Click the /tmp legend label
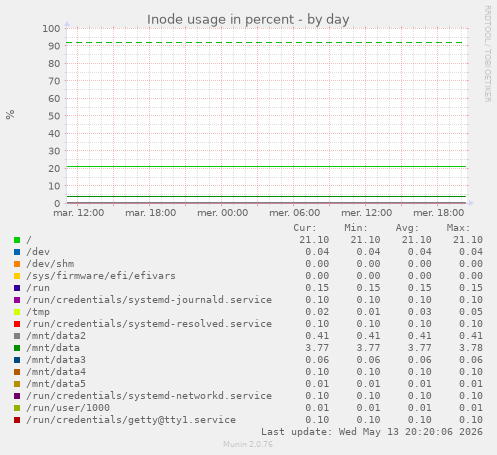This screenshot has width=497, height=455. coord(38,312)
